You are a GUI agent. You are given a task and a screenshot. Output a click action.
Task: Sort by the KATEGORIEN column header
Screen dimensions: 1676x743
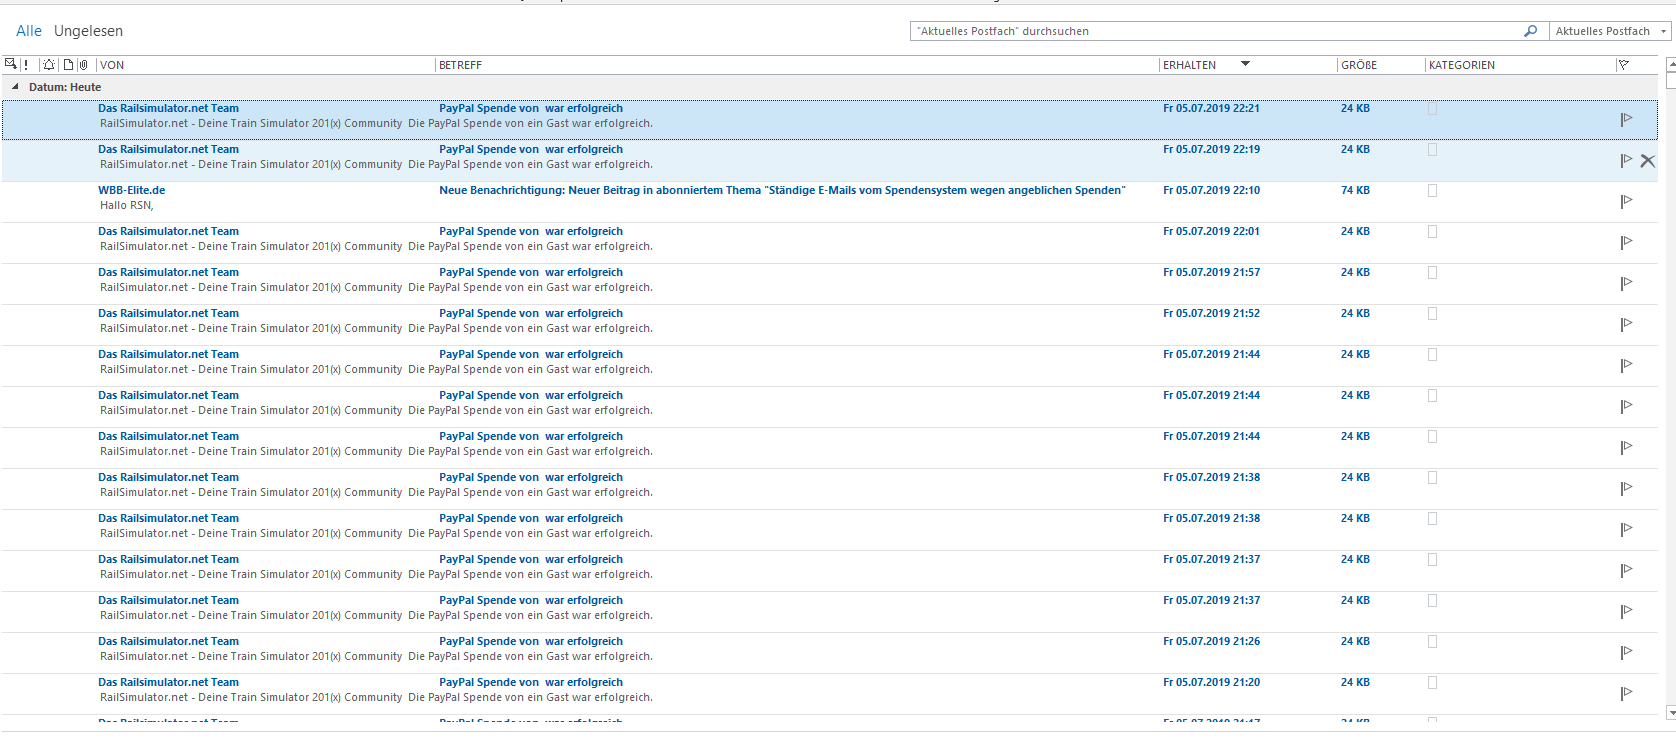[1462, 65]
